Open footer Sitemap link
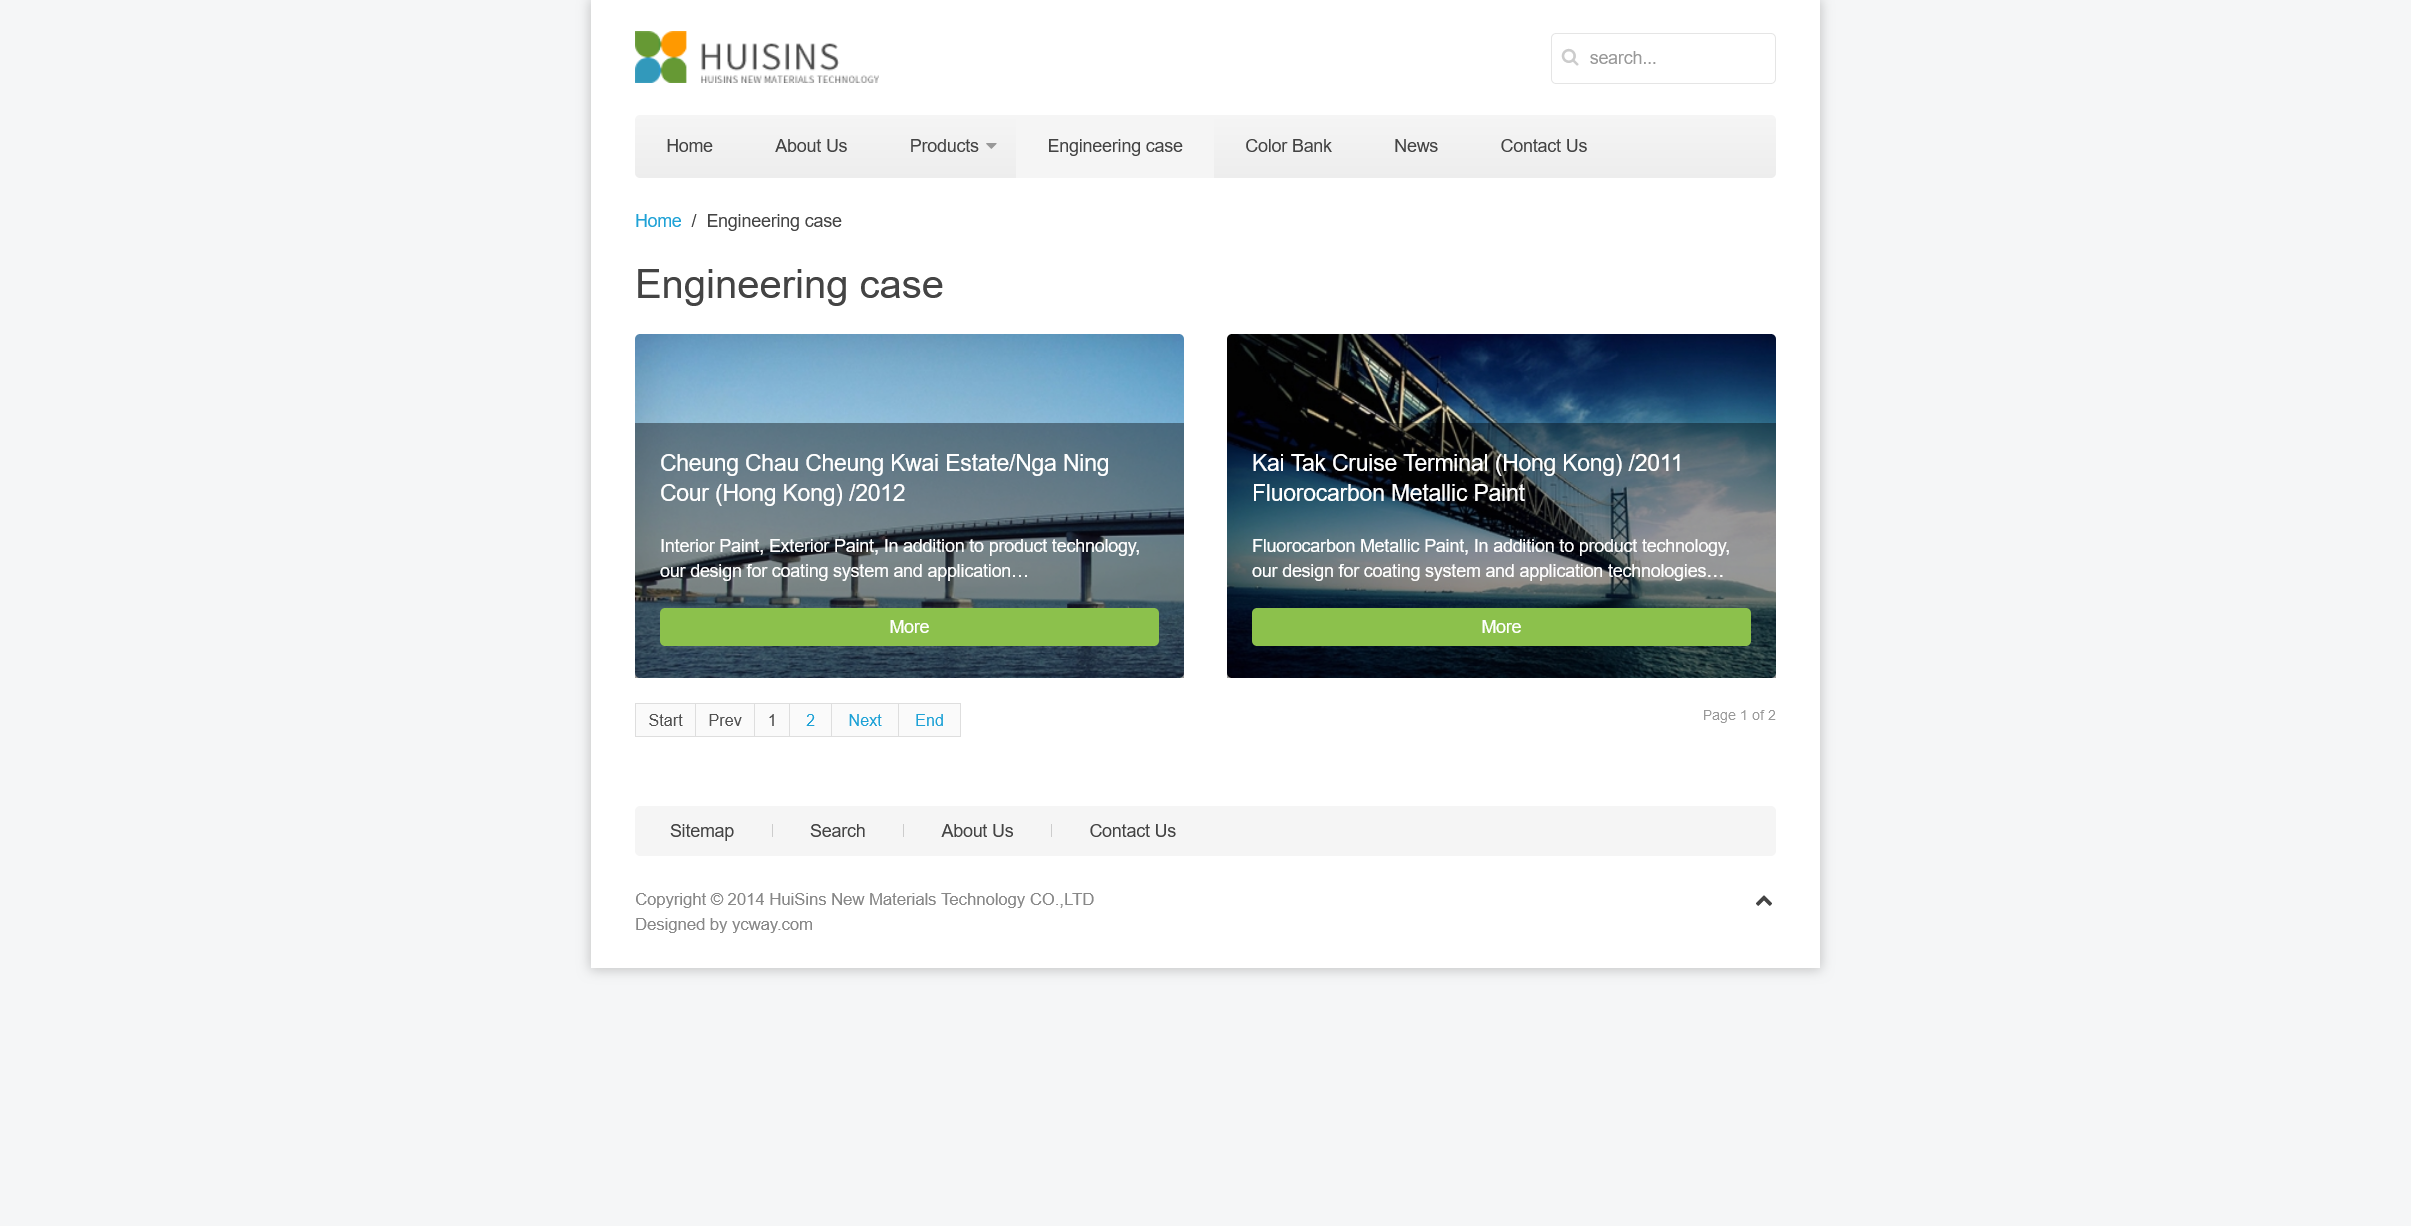The image size is (2411, 1226). click(x=702, y=831)
